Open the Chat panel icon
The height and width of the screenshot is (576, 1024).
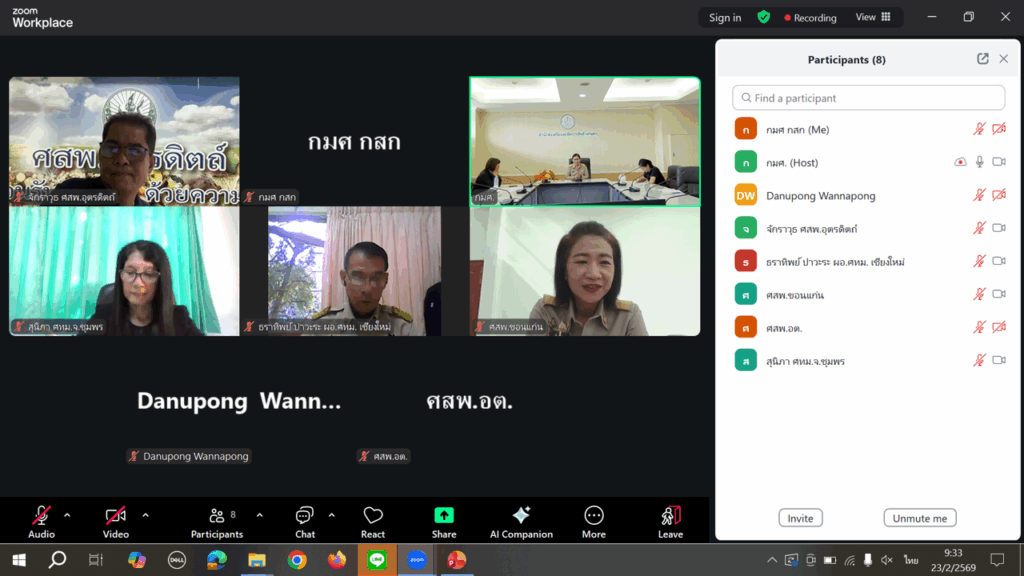click(305, 520)
